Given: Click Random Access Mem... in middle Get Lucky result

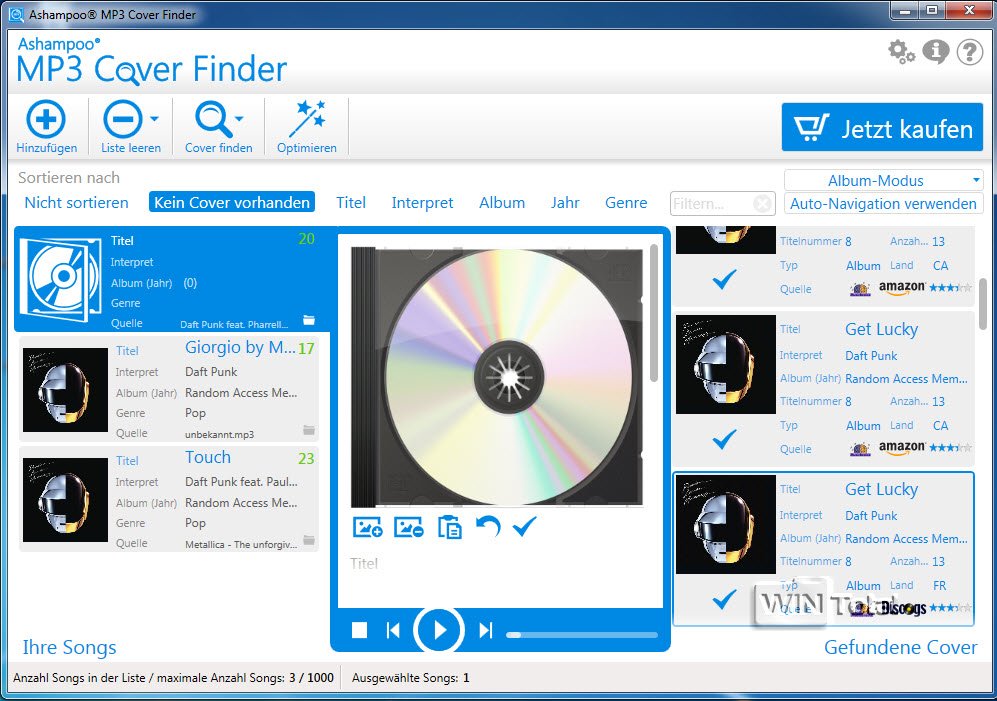Looking at the screenshot, I should click(906, 378).
